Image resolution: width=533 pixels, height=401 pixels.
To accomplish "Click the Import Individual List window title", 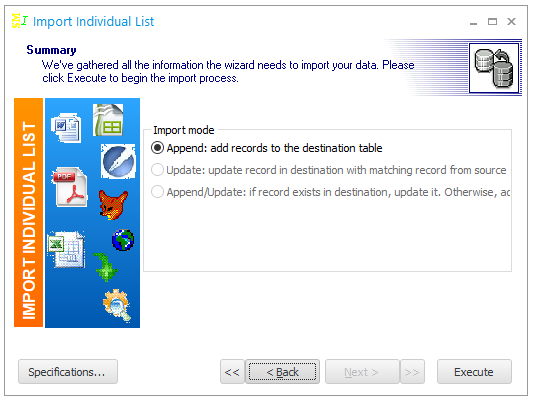I will [x=93, y=21].
